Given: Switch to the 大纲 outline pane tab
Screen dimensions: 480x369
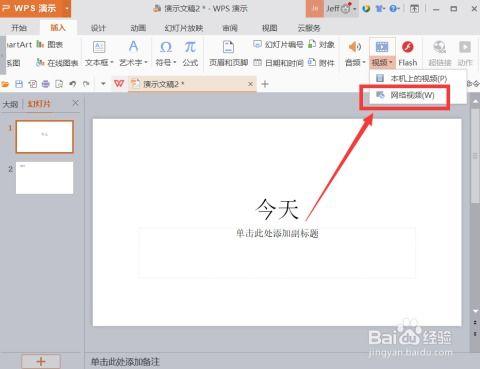Looking at the screenshot, I should 10,104.
